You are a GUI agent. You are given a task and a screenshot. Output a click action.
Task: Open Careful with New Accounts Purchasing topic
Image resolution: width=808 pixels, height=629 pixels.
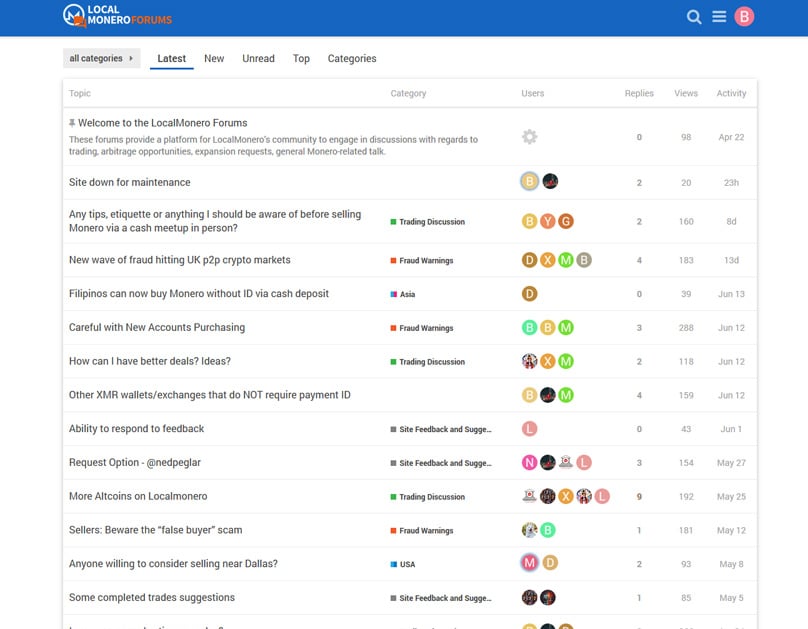click(157, 328)
